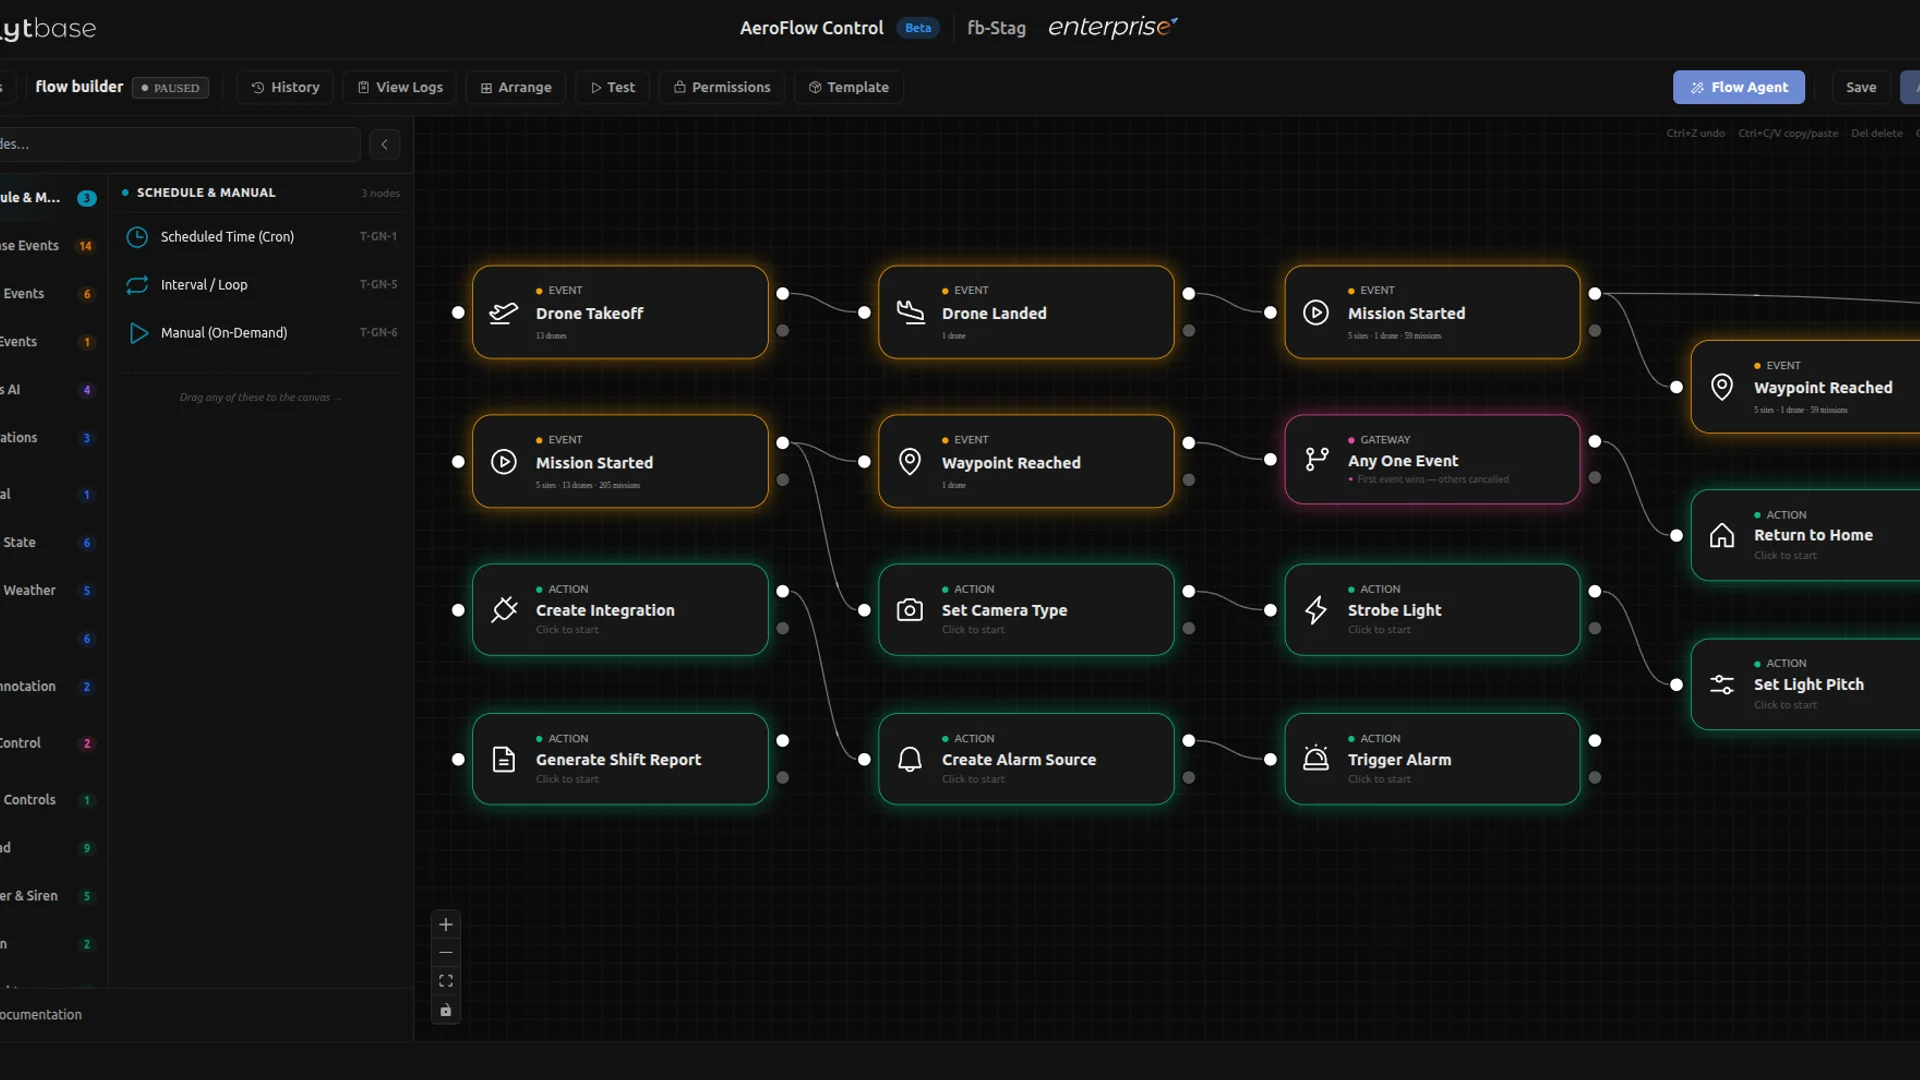Click play icon on Mission Started 13 drones node
Image resolution: width=1920 pixels, height=1080 pixels.
(504, 462)
